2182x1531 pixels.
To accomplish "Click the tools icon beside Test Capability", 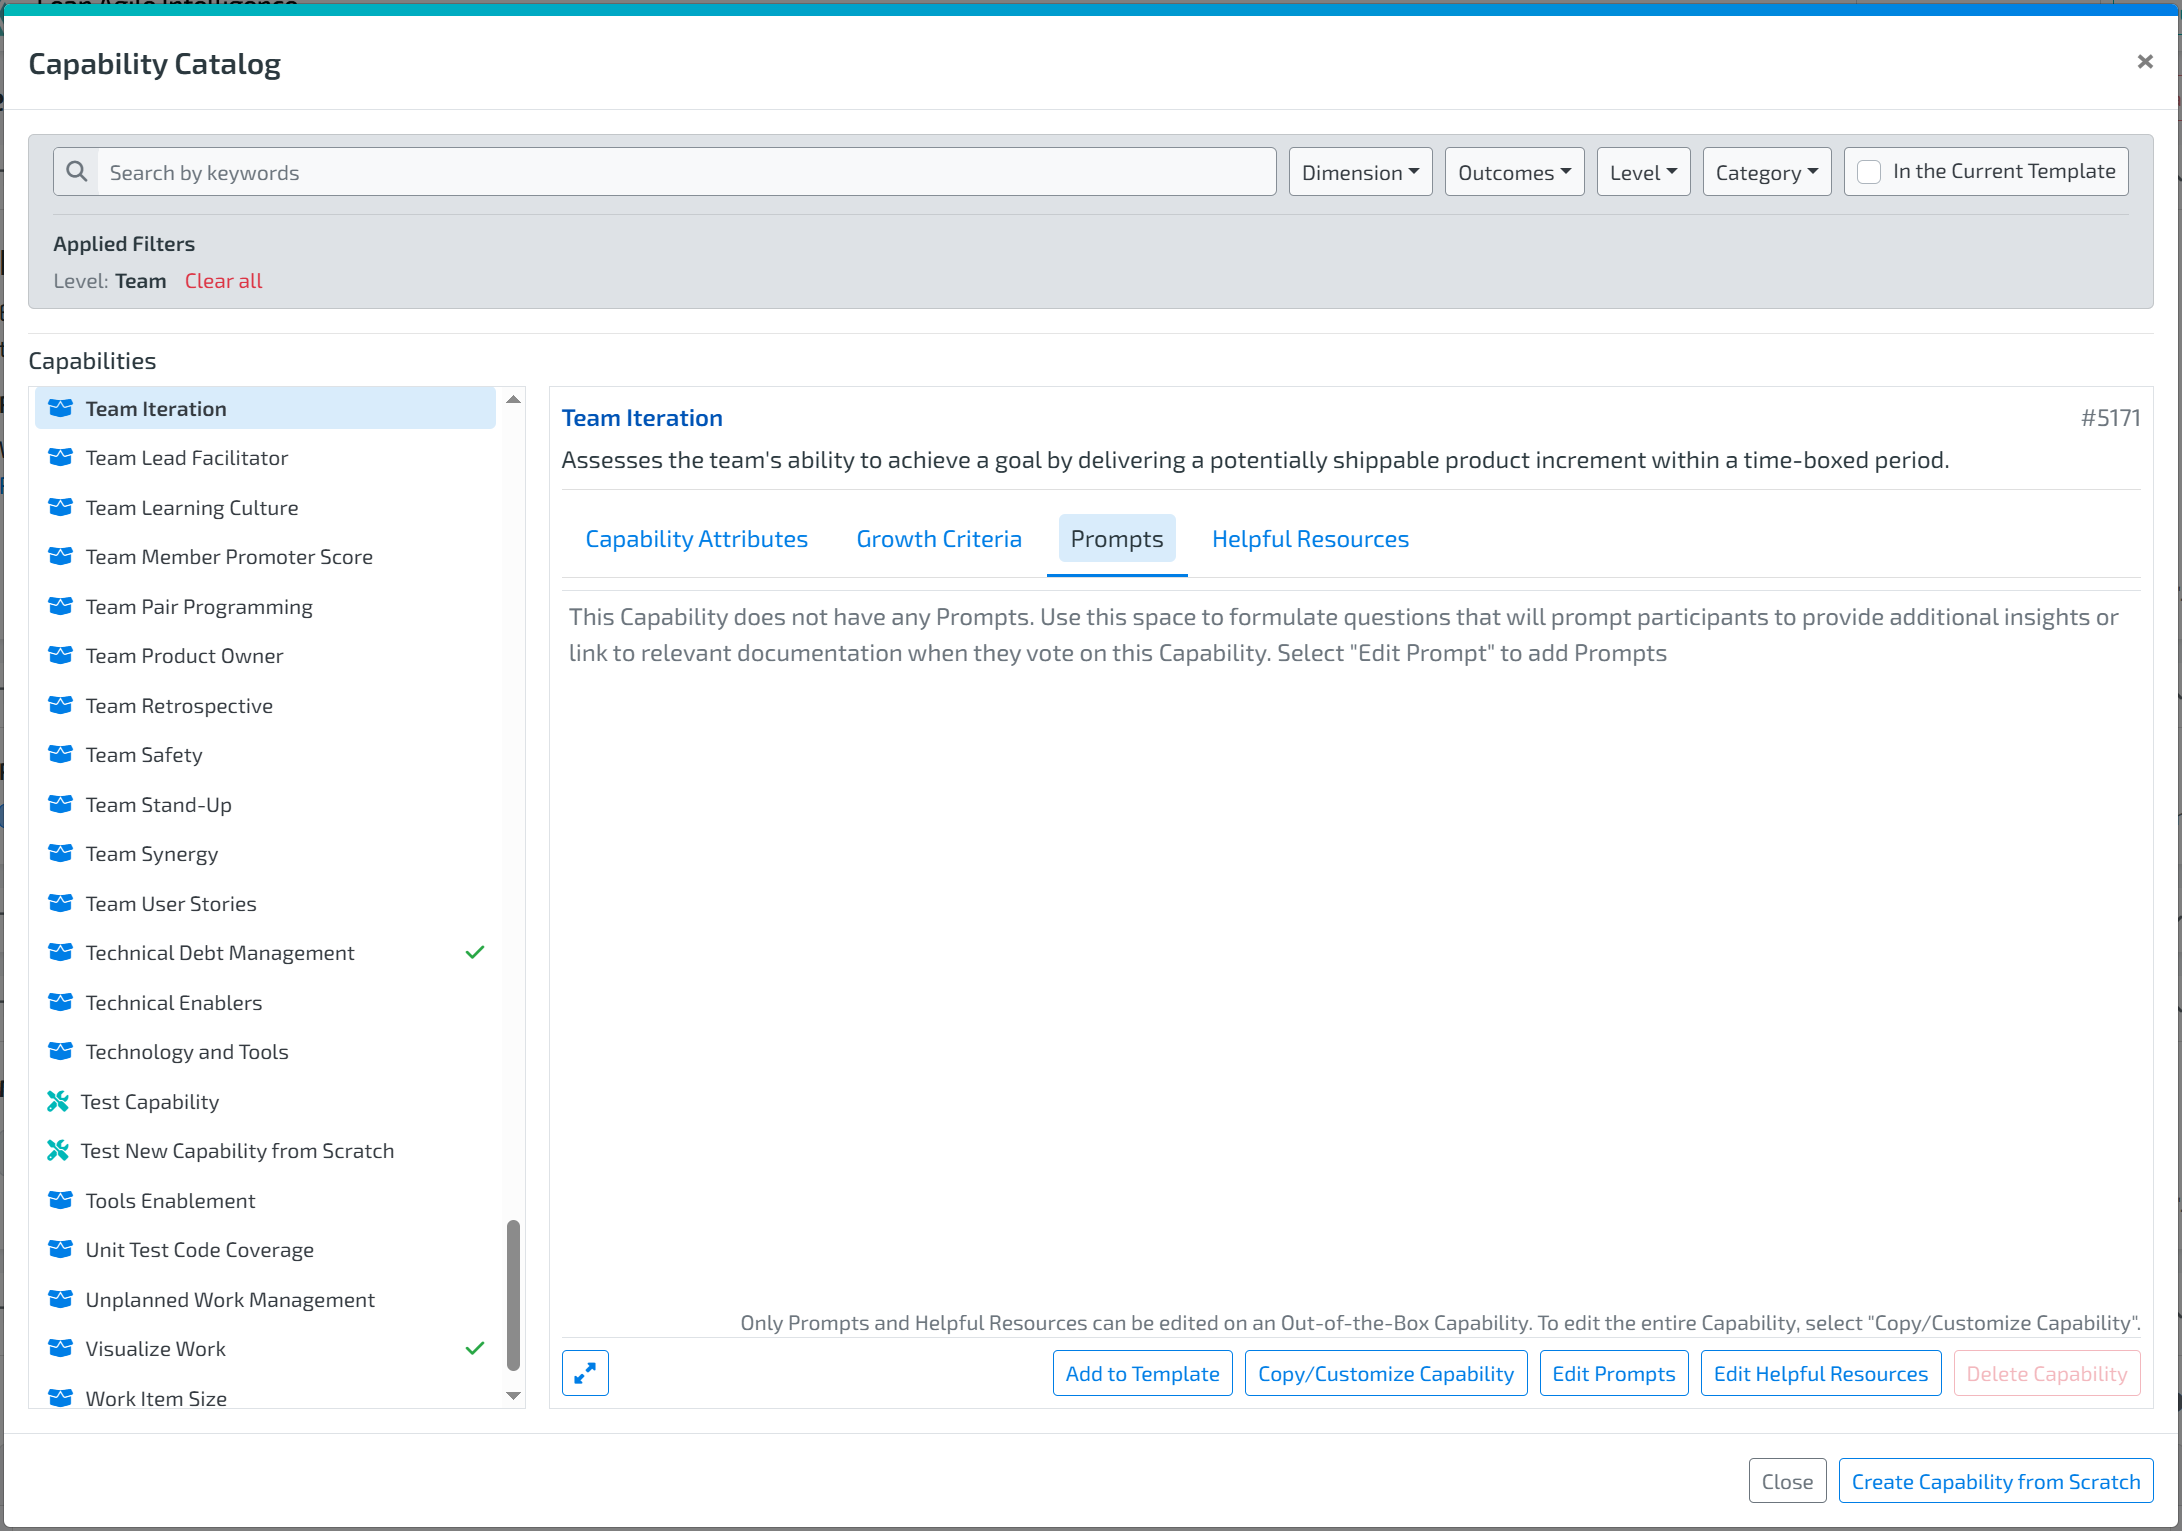I will [x=58, y=1101].
